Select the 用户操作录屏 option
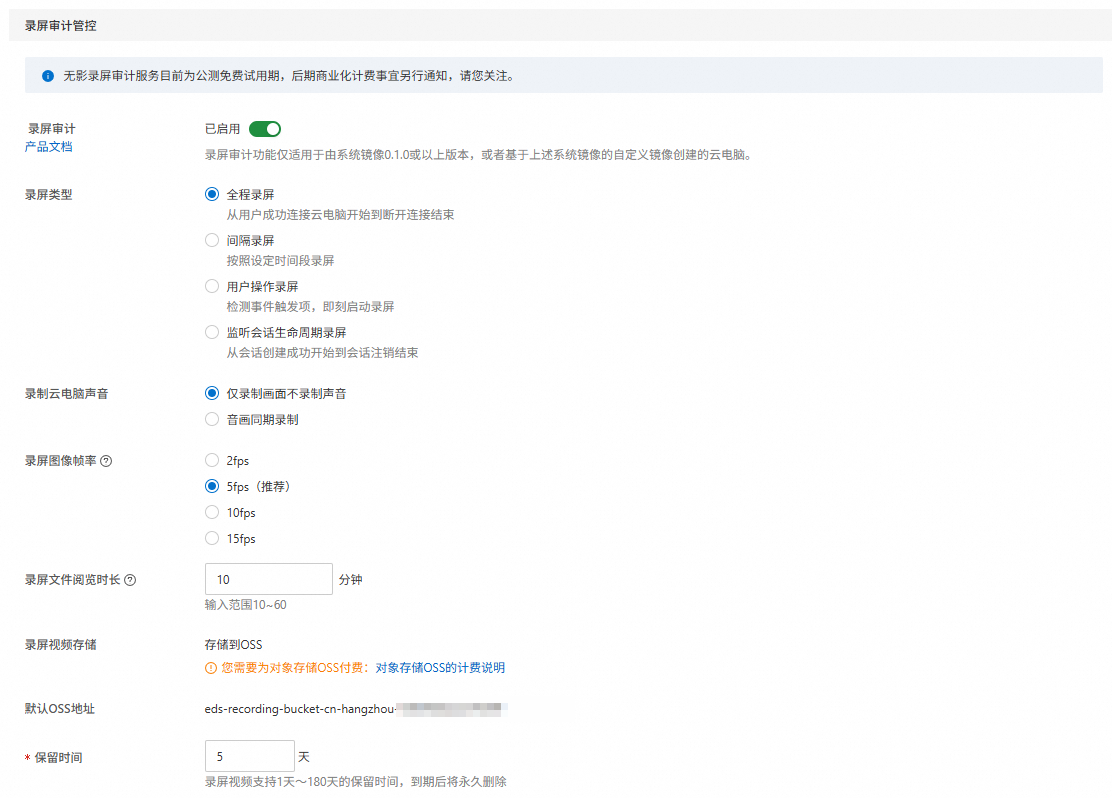Screen dimensions: 1112x798 click(211, 285)
